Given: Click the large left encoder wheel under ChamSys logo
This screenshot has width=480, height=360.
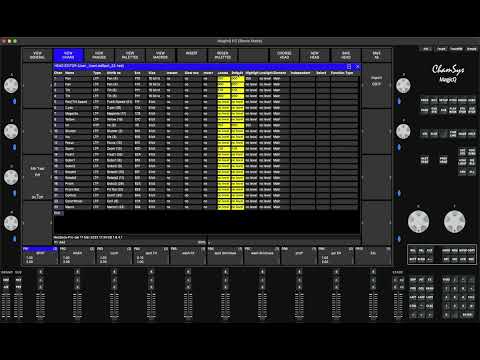Looking at the screenshot, I should coord(418,221).
